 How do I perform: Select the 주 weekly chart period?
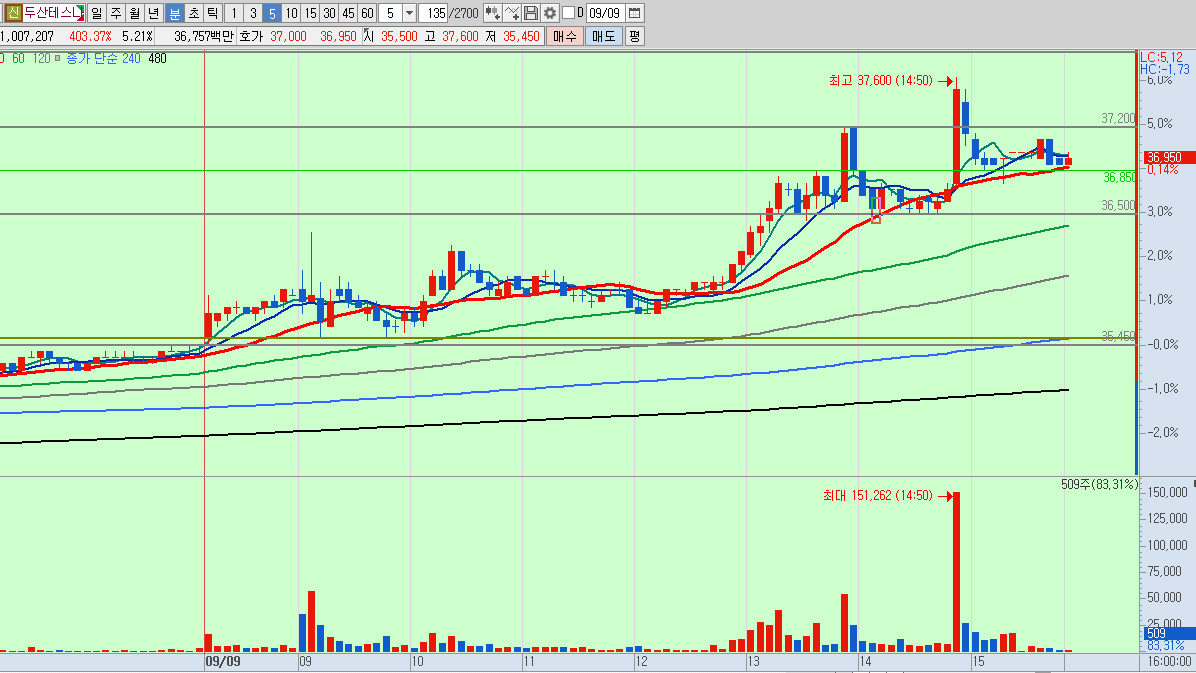[115, 13]
